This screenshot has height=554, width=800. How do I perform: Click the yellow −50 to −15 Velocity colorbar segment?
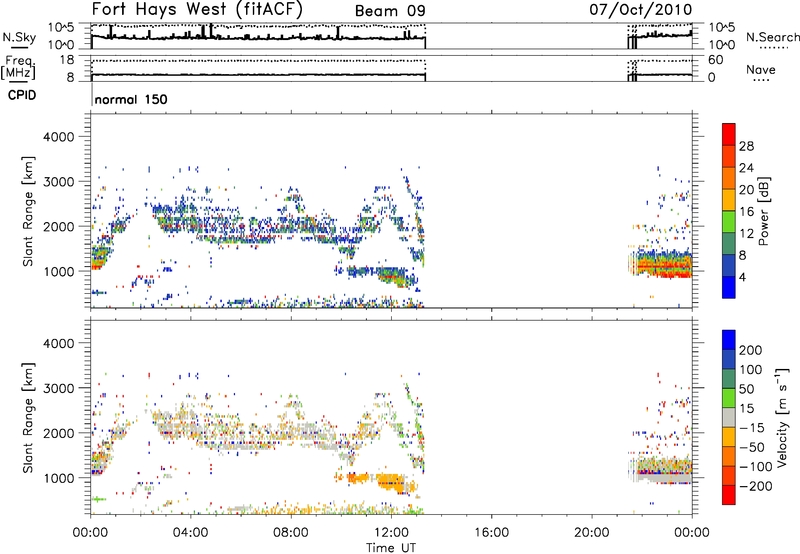point(729,436)
